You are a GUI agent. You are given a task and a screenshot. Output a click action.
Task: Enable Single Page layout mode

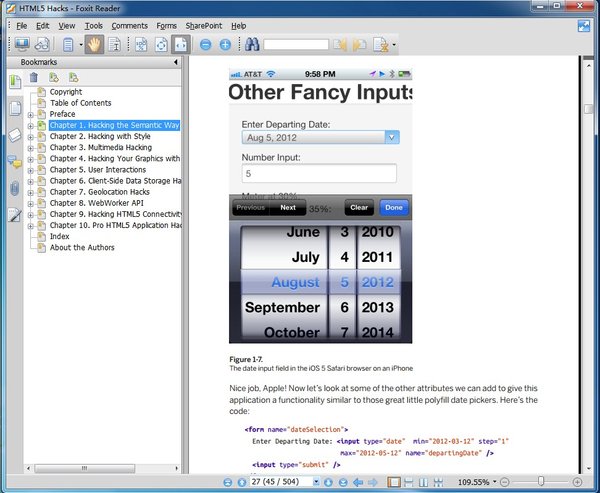coord(394,482)
